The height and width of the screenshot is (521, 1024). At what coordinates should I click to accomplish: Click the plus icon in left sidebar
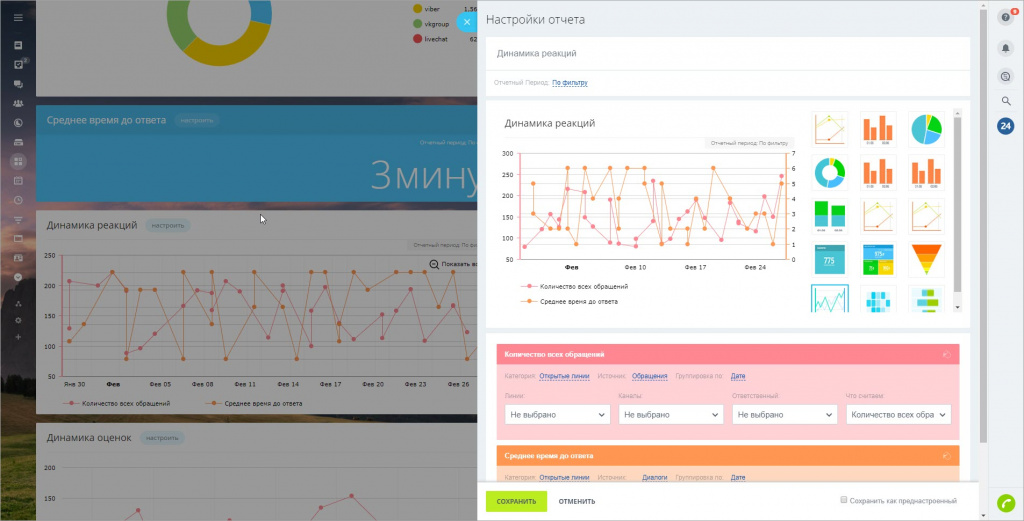(x=18, y=337)
